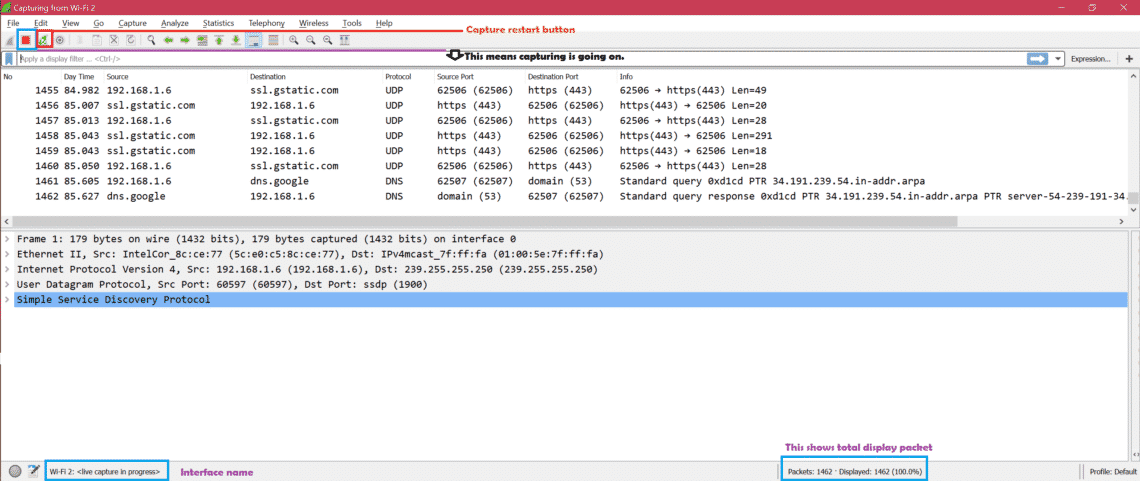Toggle auto-scroll during live capture
This screenshot has height=481, width=1140.
(x=254, y=40)
